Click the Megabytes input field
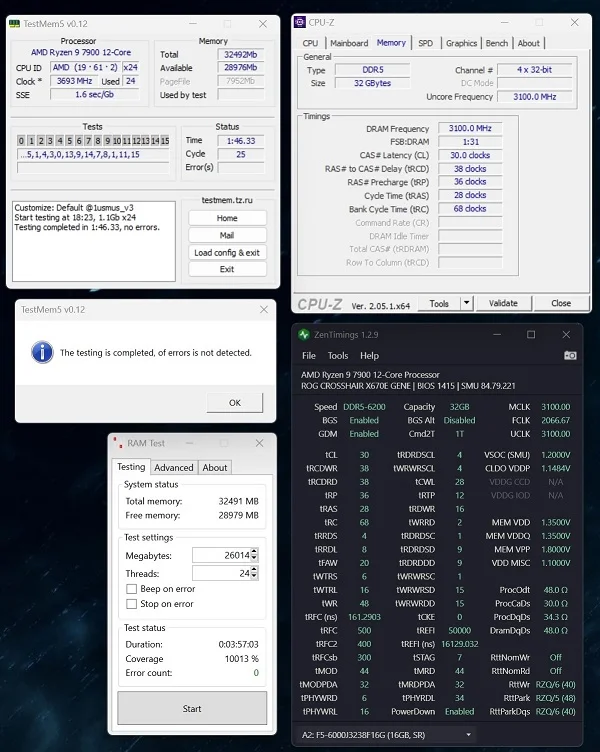This screenshot has width=600, height=752. 221,555
